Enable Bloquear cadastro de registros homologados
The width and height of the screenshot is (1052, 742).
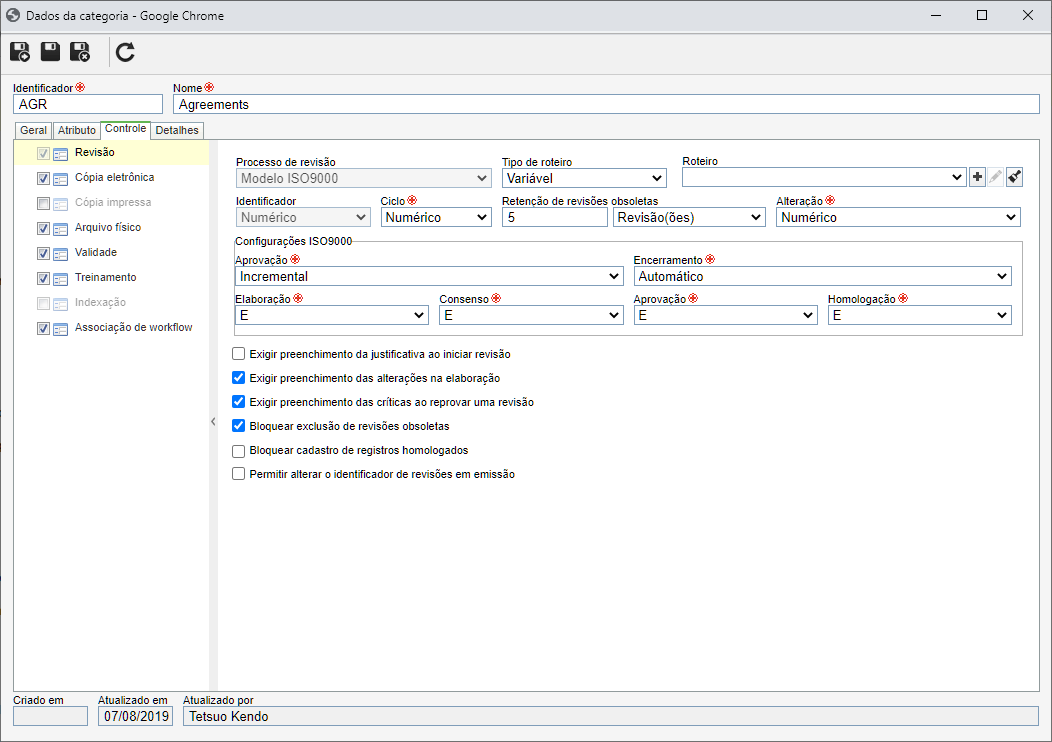238,450
